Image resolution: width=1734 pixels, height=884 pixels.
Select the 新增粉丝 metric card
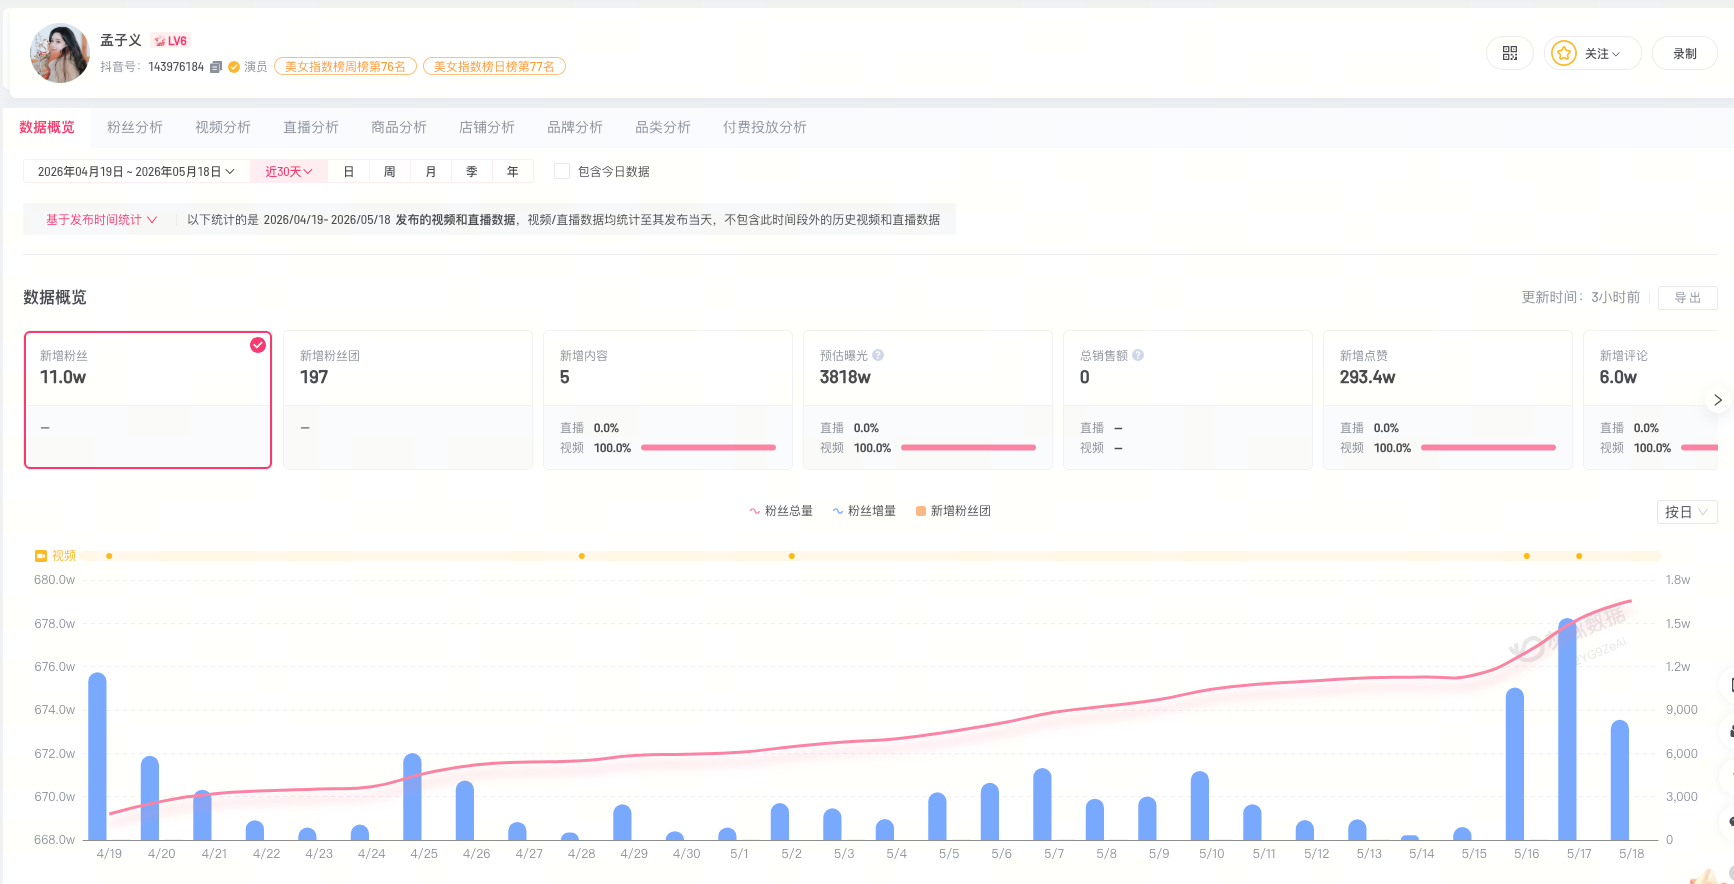coord(148,400)
